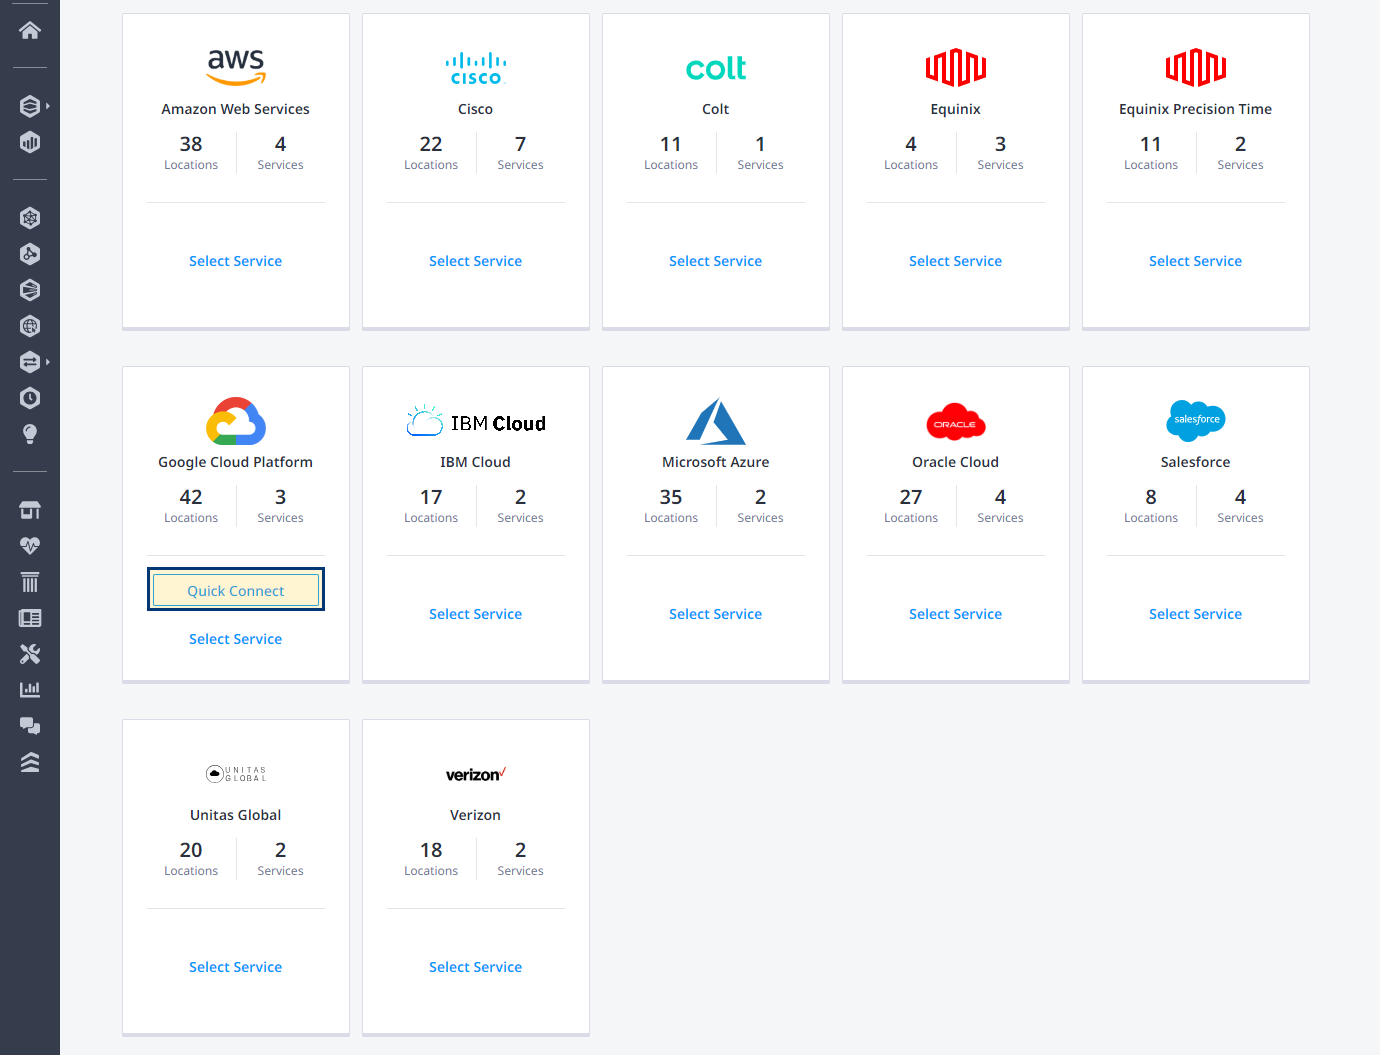Viewport: 1380px width, 1055px height.
Task: Click the lightbulb sidebar icon
Action: (30, 434)
